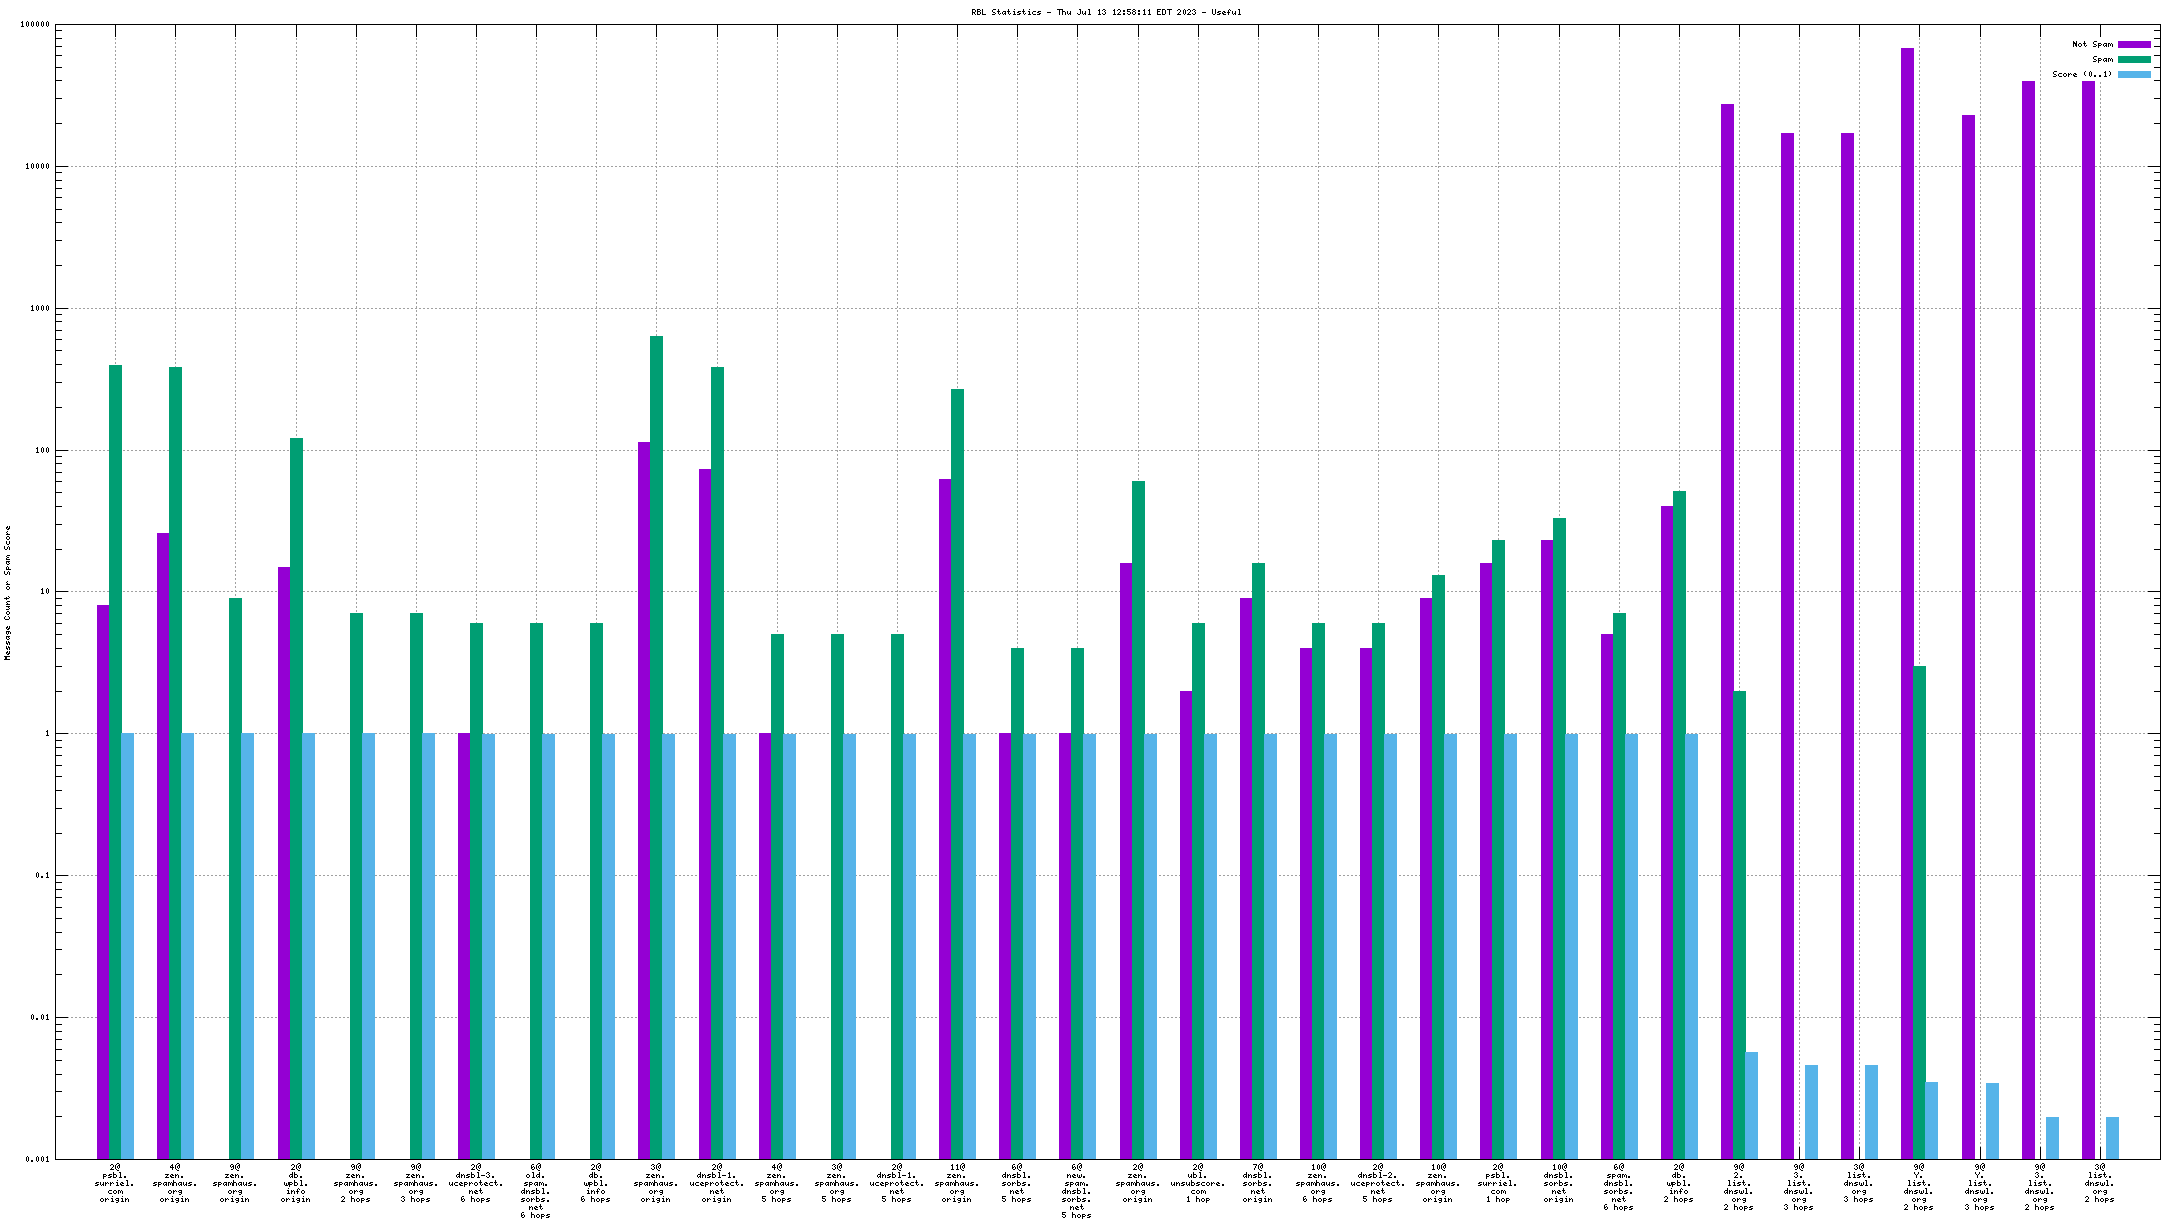The height and width of the screenshot is (1224, 2176).
Task: Click the db.wpbl.info 2 hops label
Action: pos(1679,1183)
